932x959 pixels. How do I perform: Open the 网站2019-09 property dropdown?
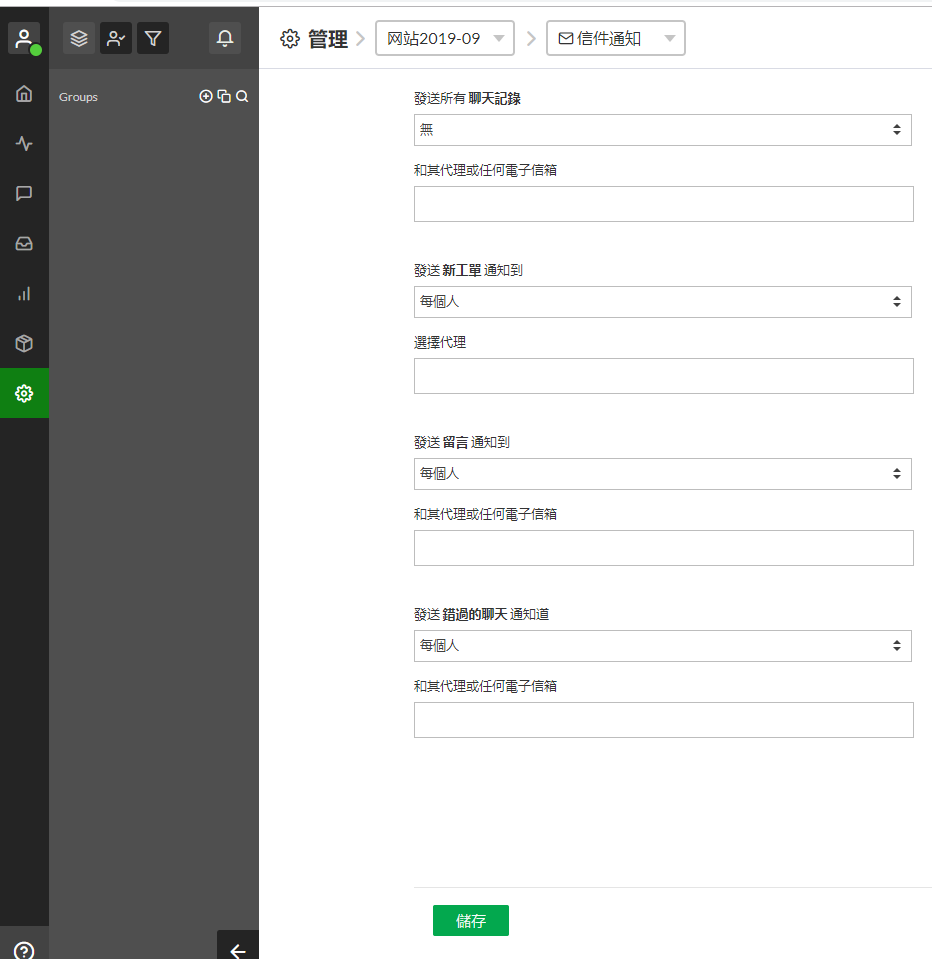point(445,39)
